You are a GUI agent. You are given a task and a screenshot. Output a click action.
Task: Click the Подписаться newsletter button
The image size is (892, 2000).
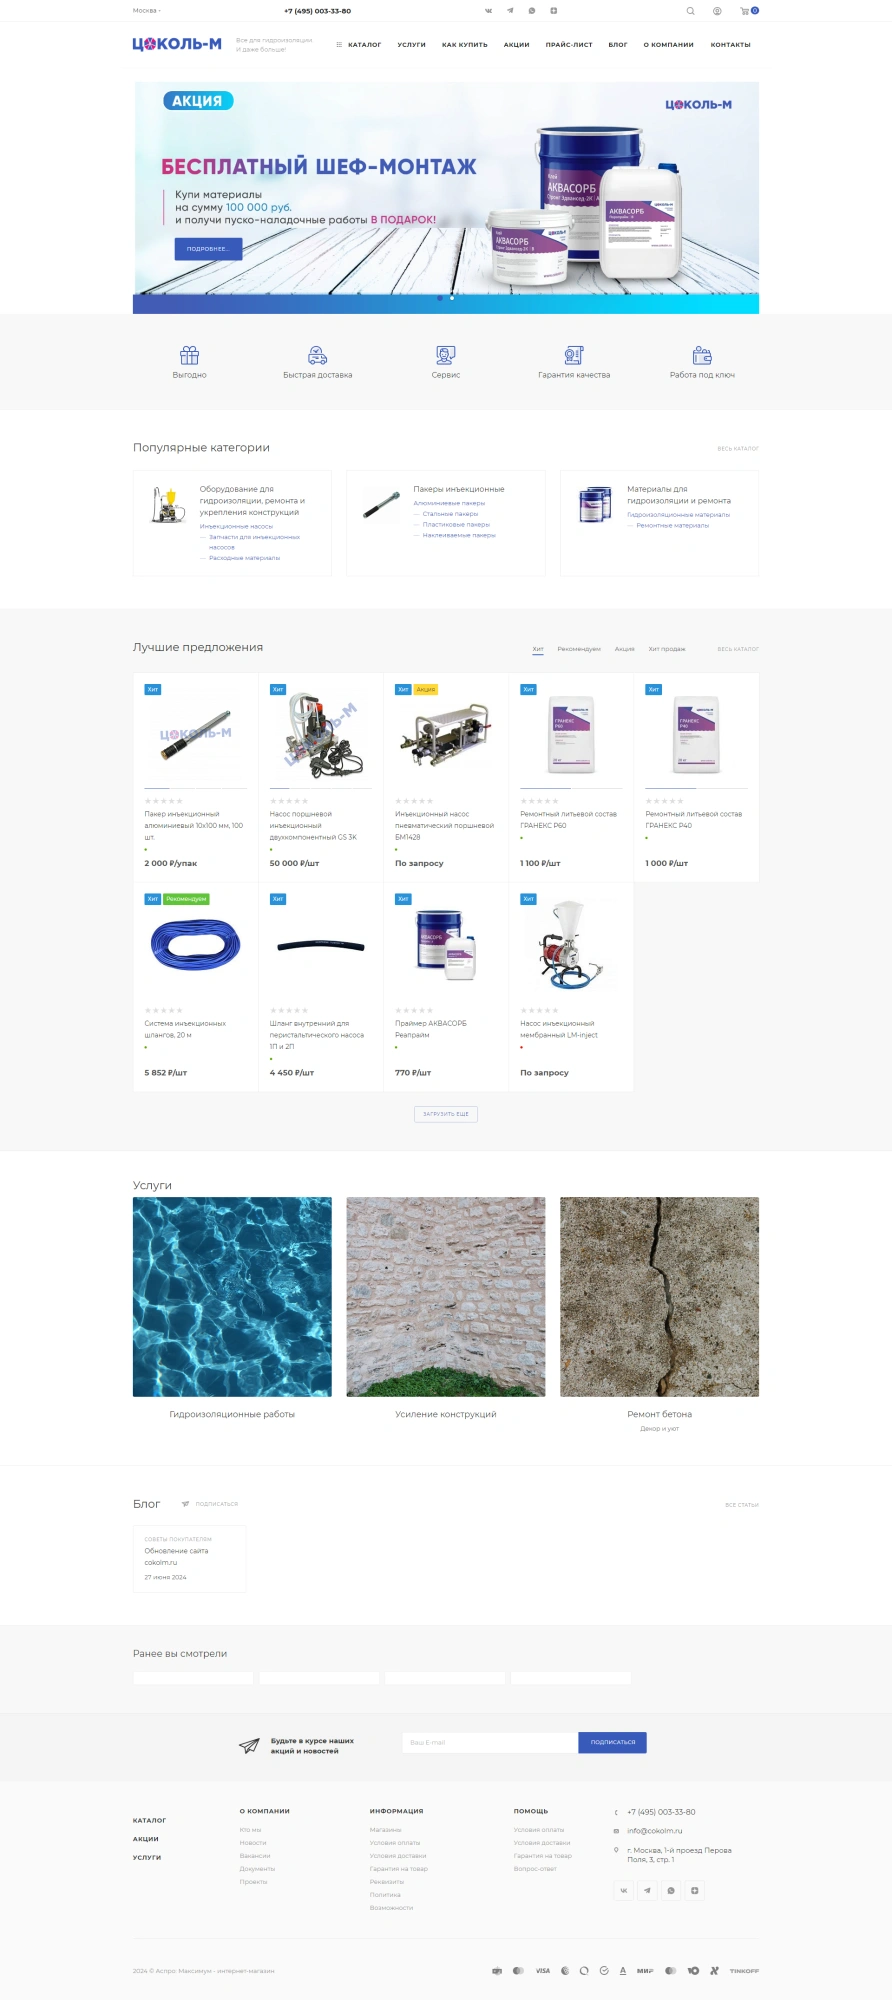click(612, 1742)
